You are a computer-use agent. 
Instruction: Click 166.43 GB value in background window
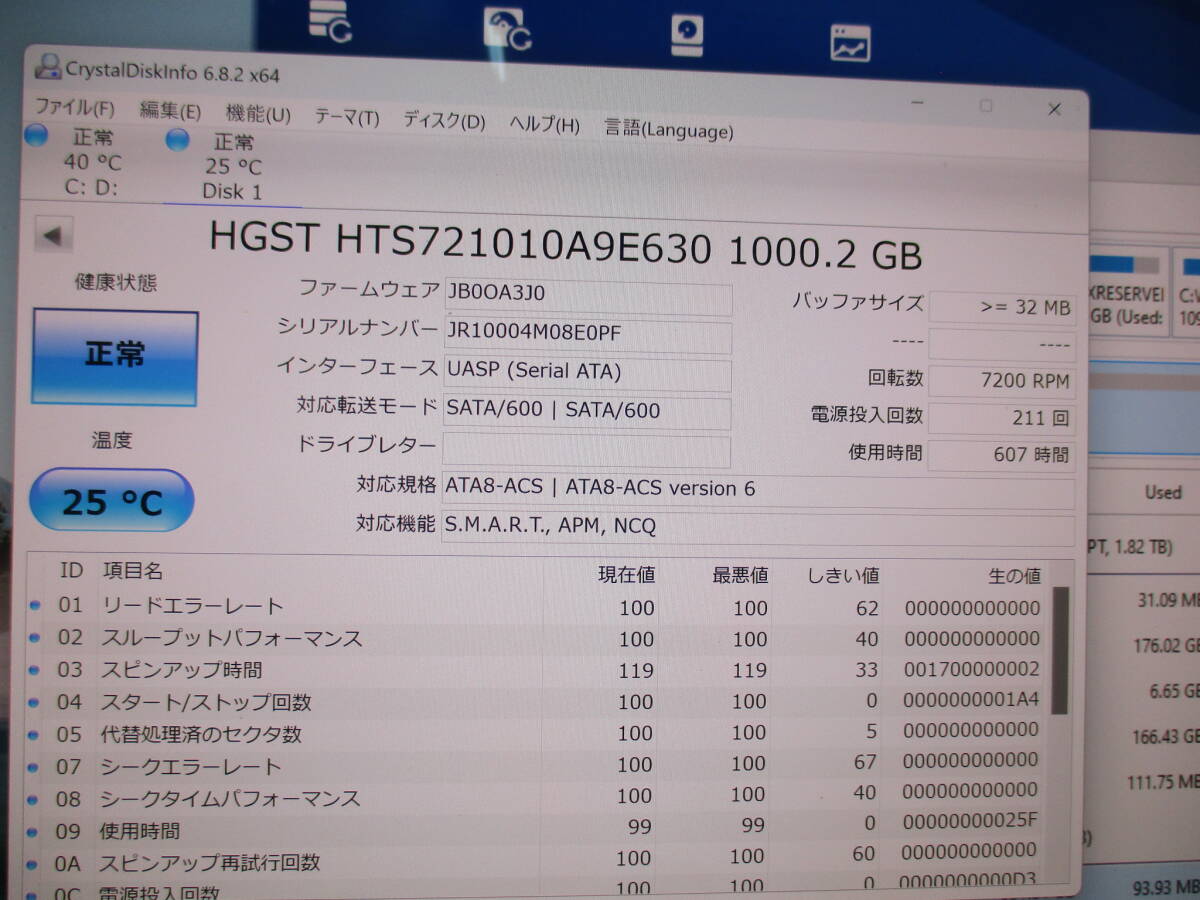pyautogui.click(x=1166, y=737)
